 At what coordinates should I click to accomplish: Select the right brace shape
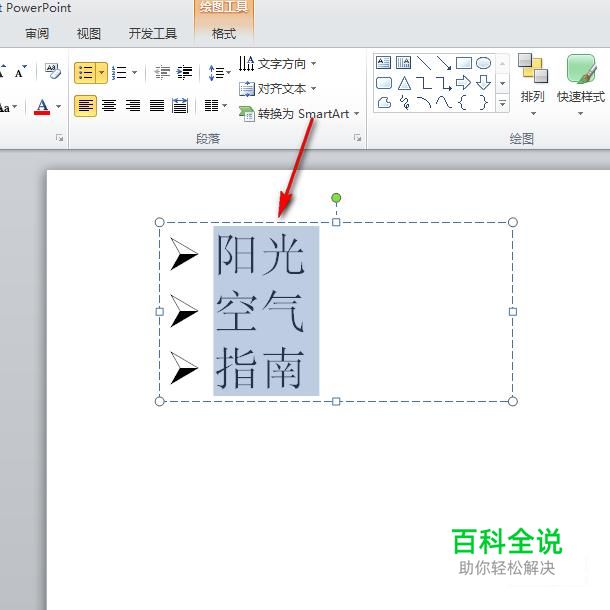coord(483,103)
